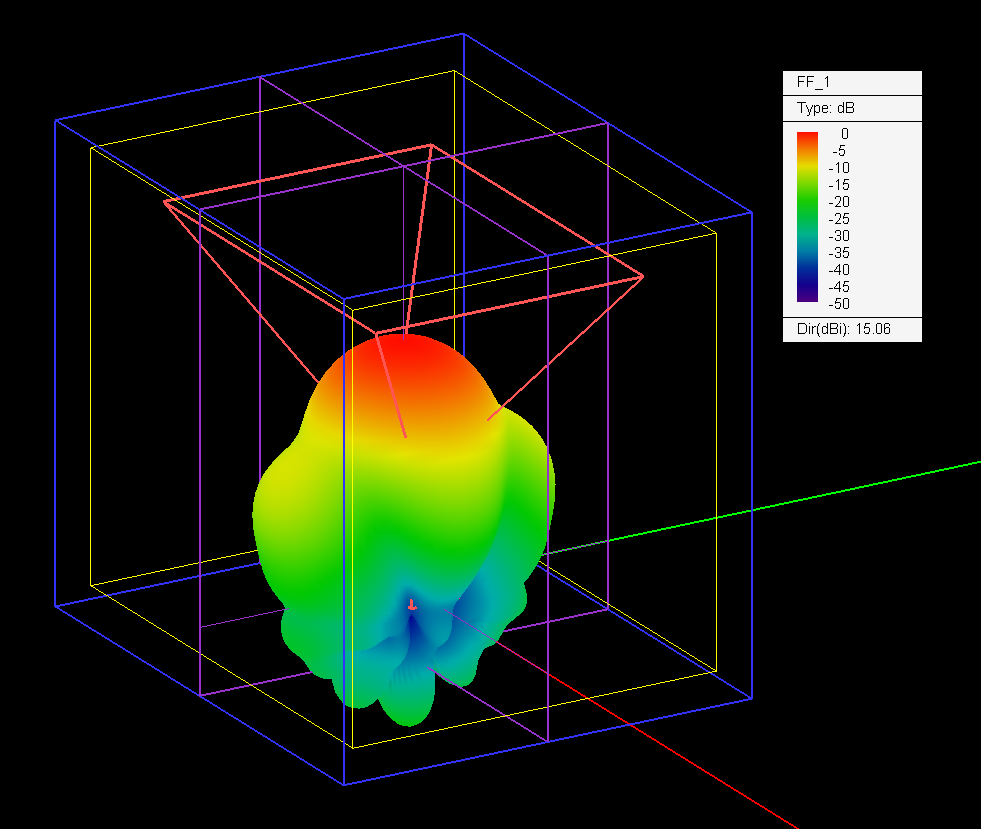Viewport: 981px width, 829px height.
Task: Click the rainbow color scale bar
Action: tap(807, 216)
